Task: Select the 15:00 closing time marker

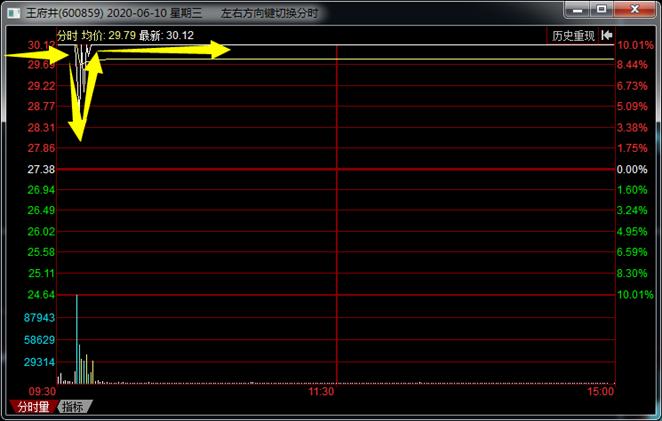Action: pyautogui.click(x=600, y=393)
